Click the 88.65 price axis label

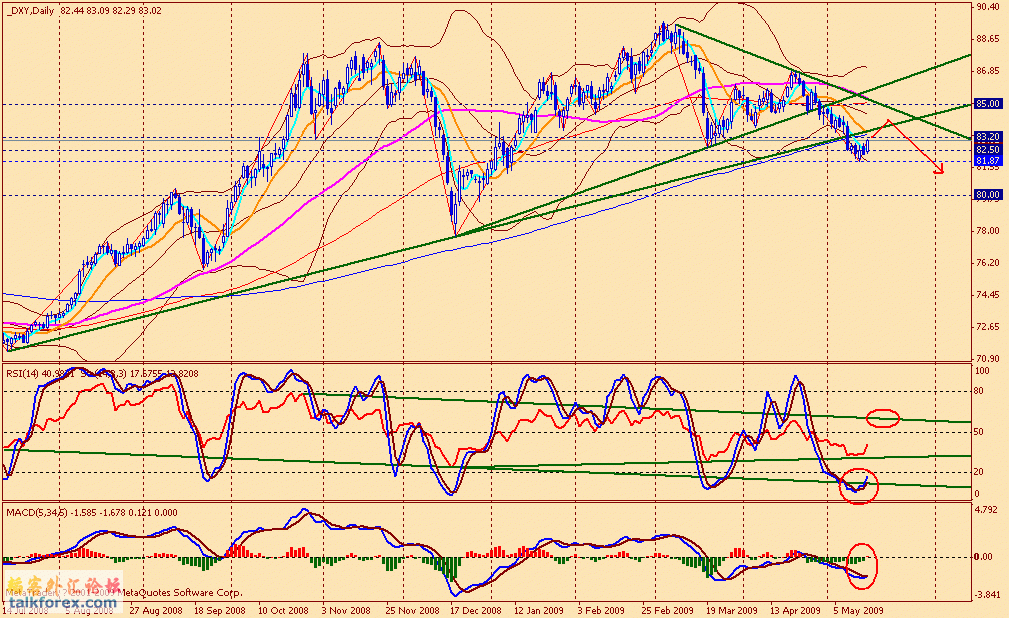coord(988,39)
